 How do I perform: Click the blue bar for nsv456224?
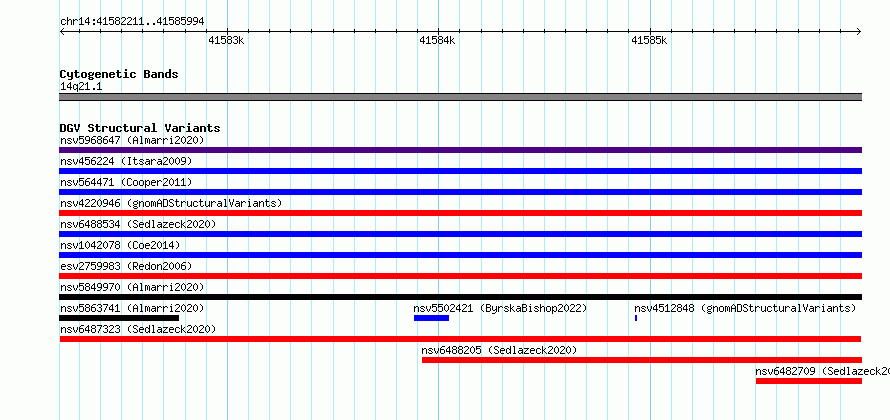click(460, 171)
